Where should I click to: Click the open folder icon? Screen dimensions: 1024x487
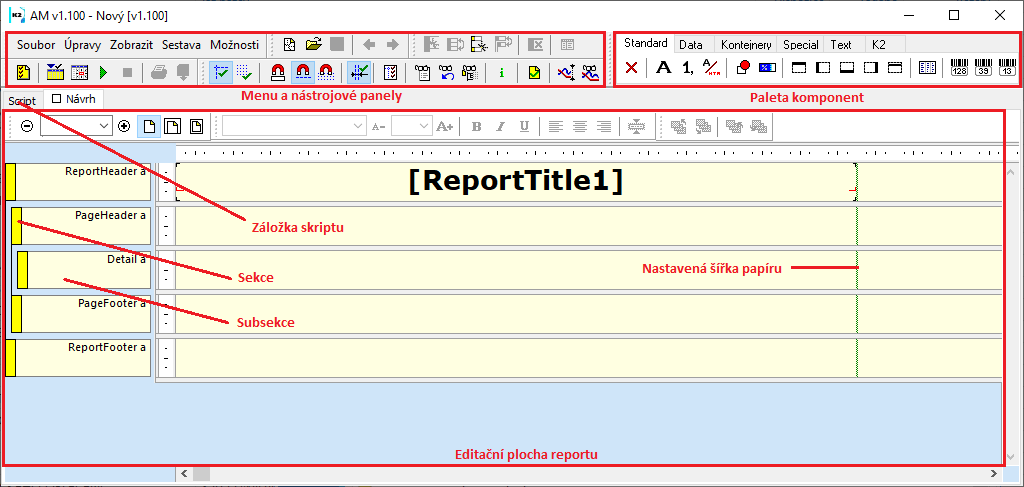[314, 44]
